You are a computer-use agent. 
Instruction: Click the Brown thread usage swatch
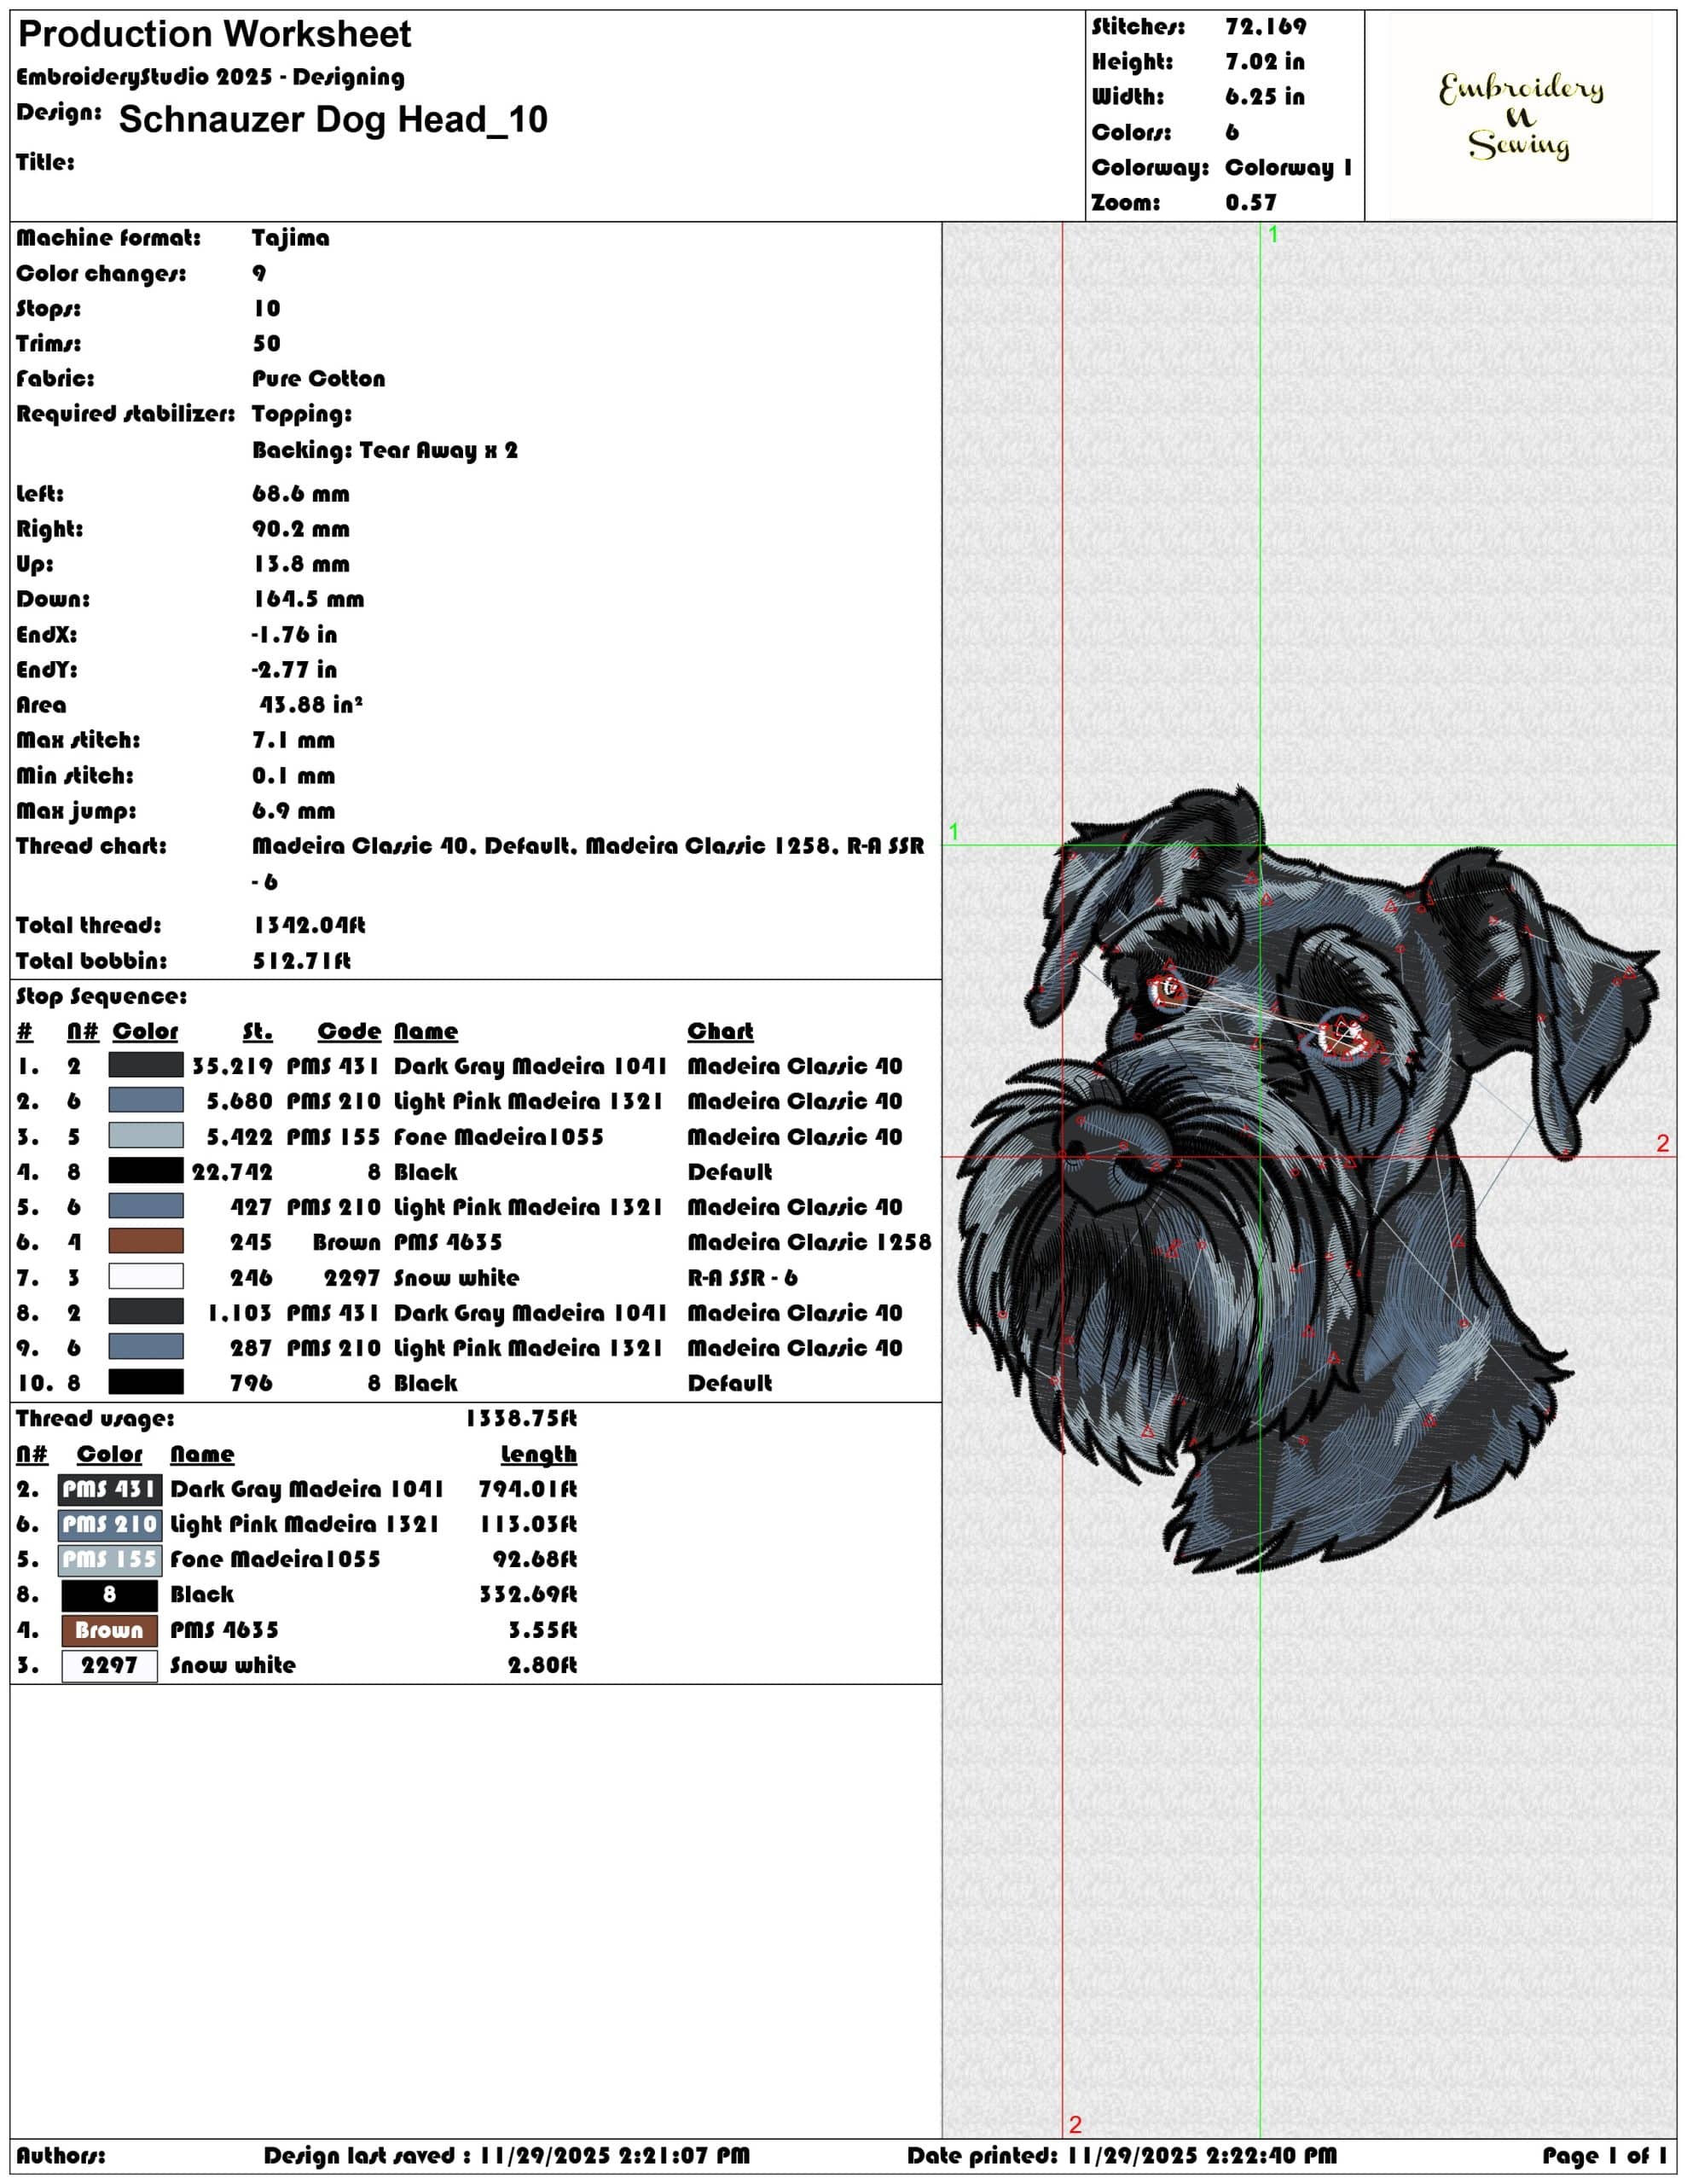click(x=110, y=1631)
